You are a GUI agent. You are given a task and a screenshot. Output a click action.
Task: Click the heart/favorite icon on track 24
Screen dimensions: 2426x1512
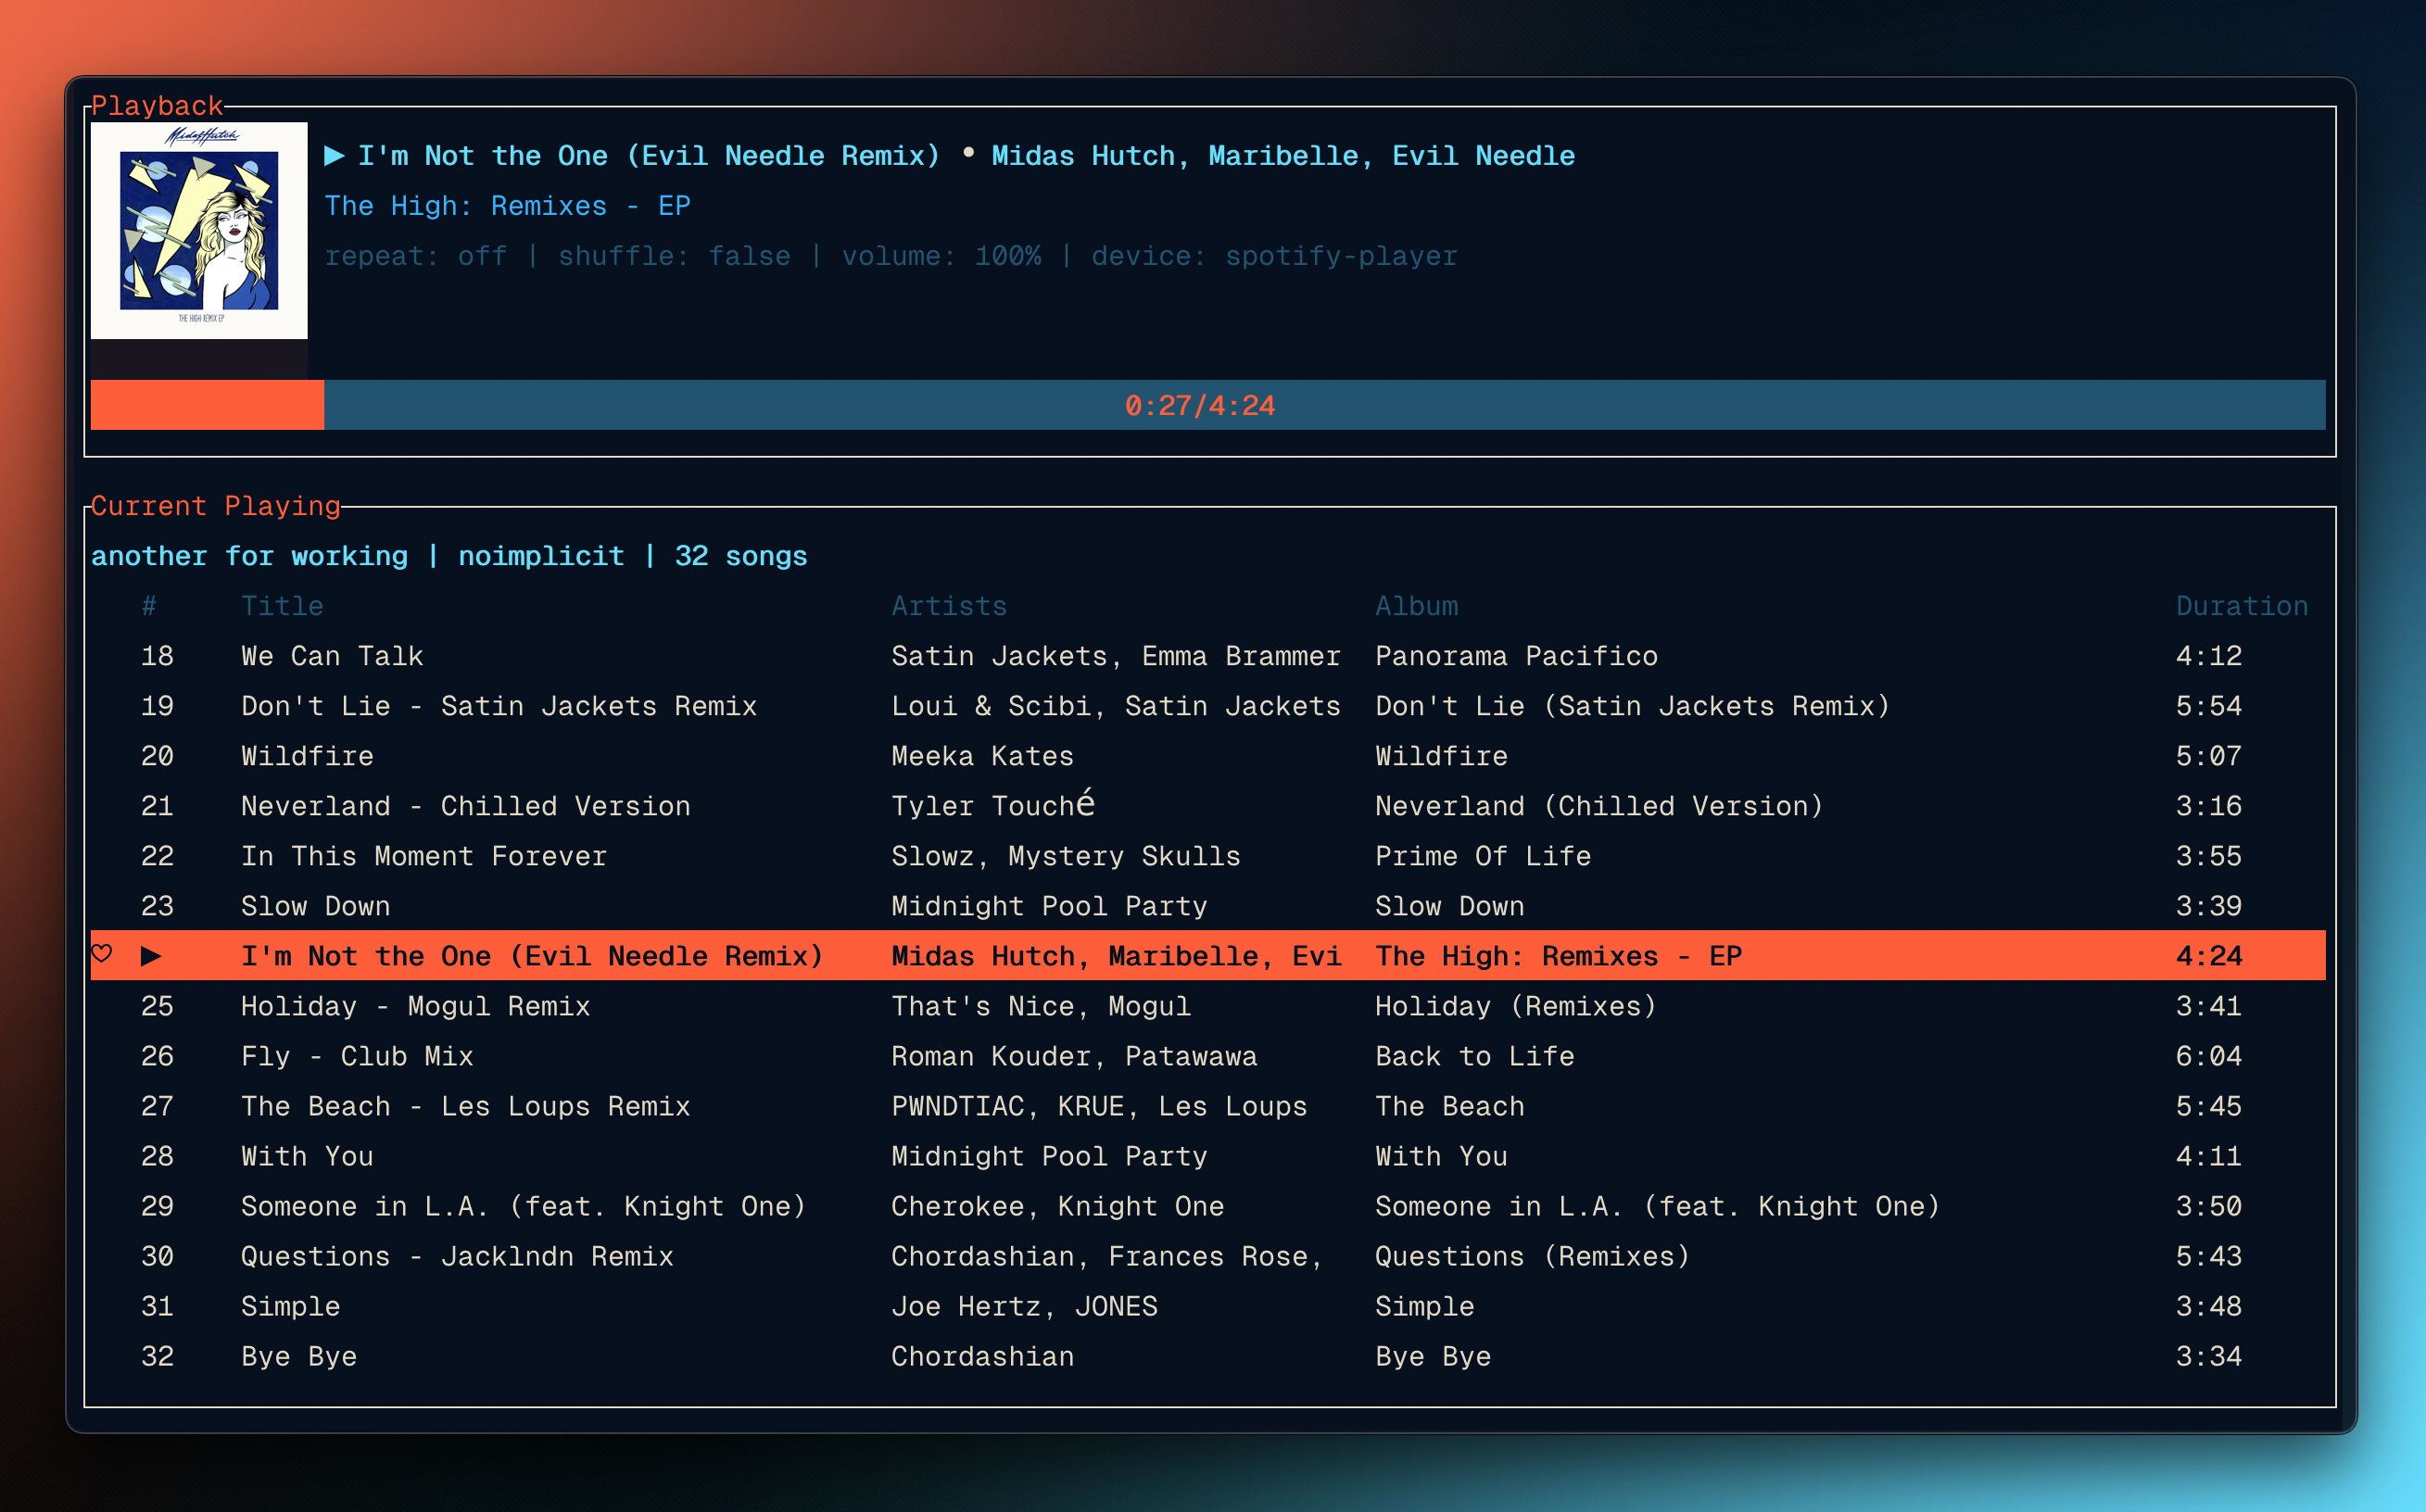coord(101,954)
